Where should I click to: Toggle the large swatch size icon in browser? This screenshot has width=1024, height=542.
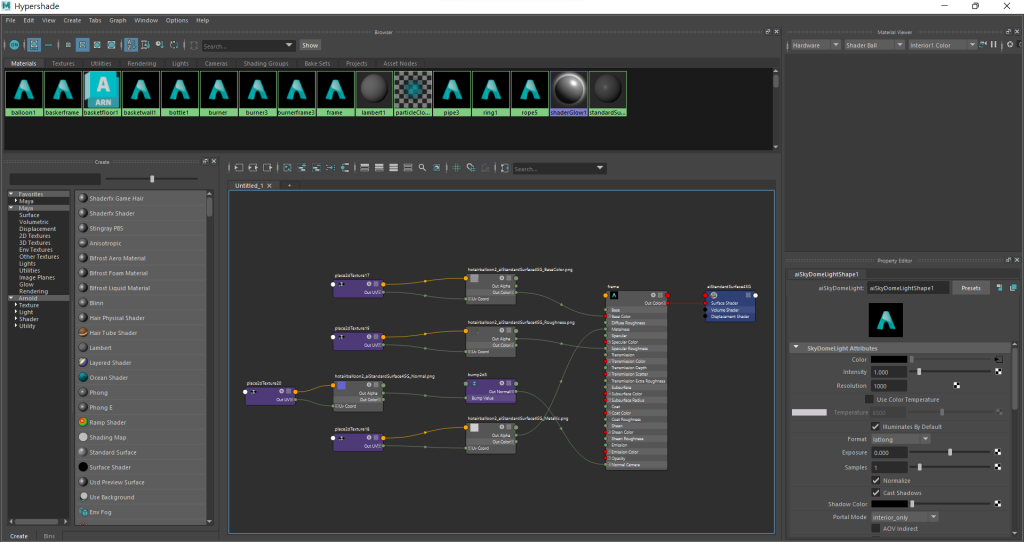pos(97,45)
